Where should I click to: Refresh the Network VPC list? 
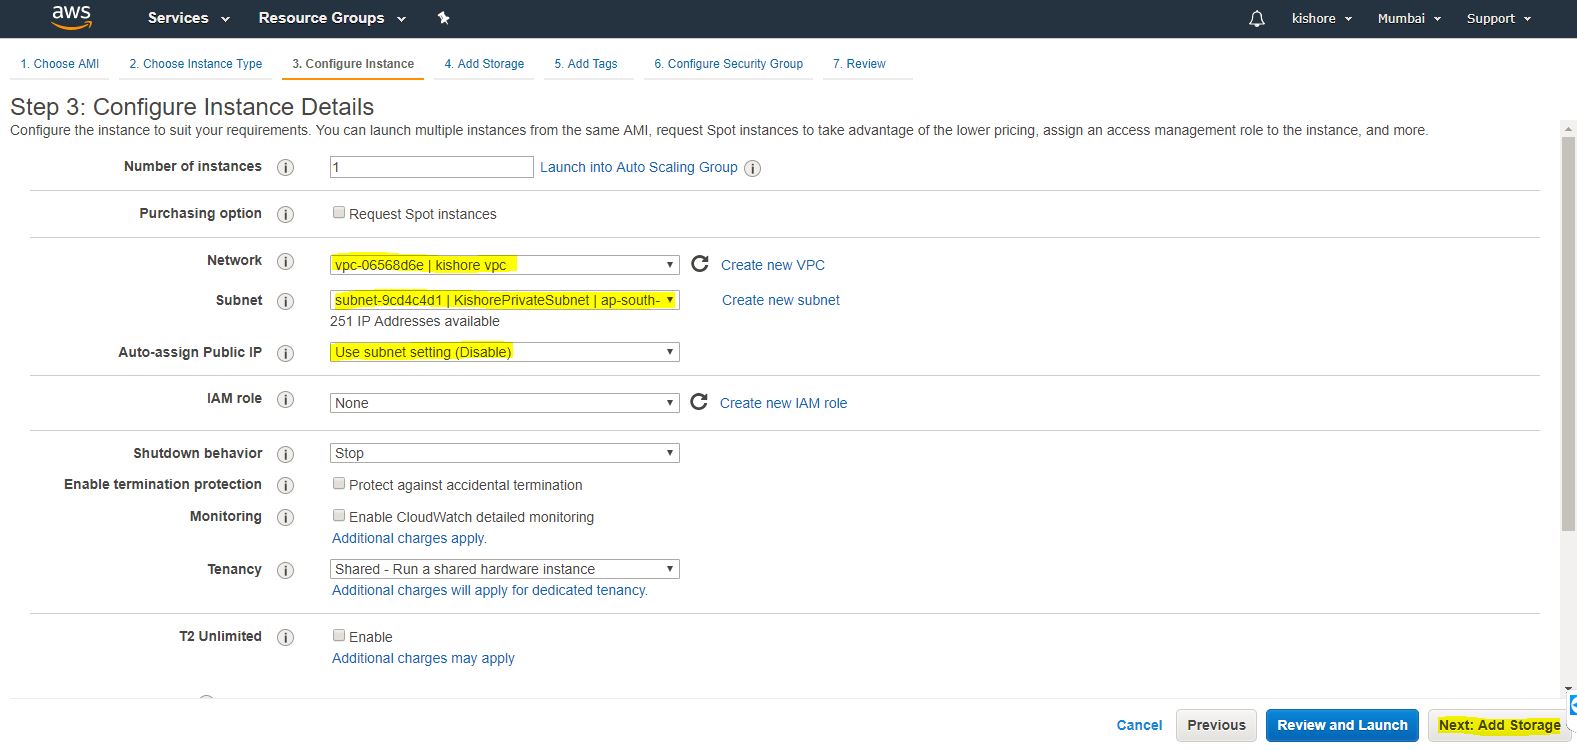(x=700, y=264)
